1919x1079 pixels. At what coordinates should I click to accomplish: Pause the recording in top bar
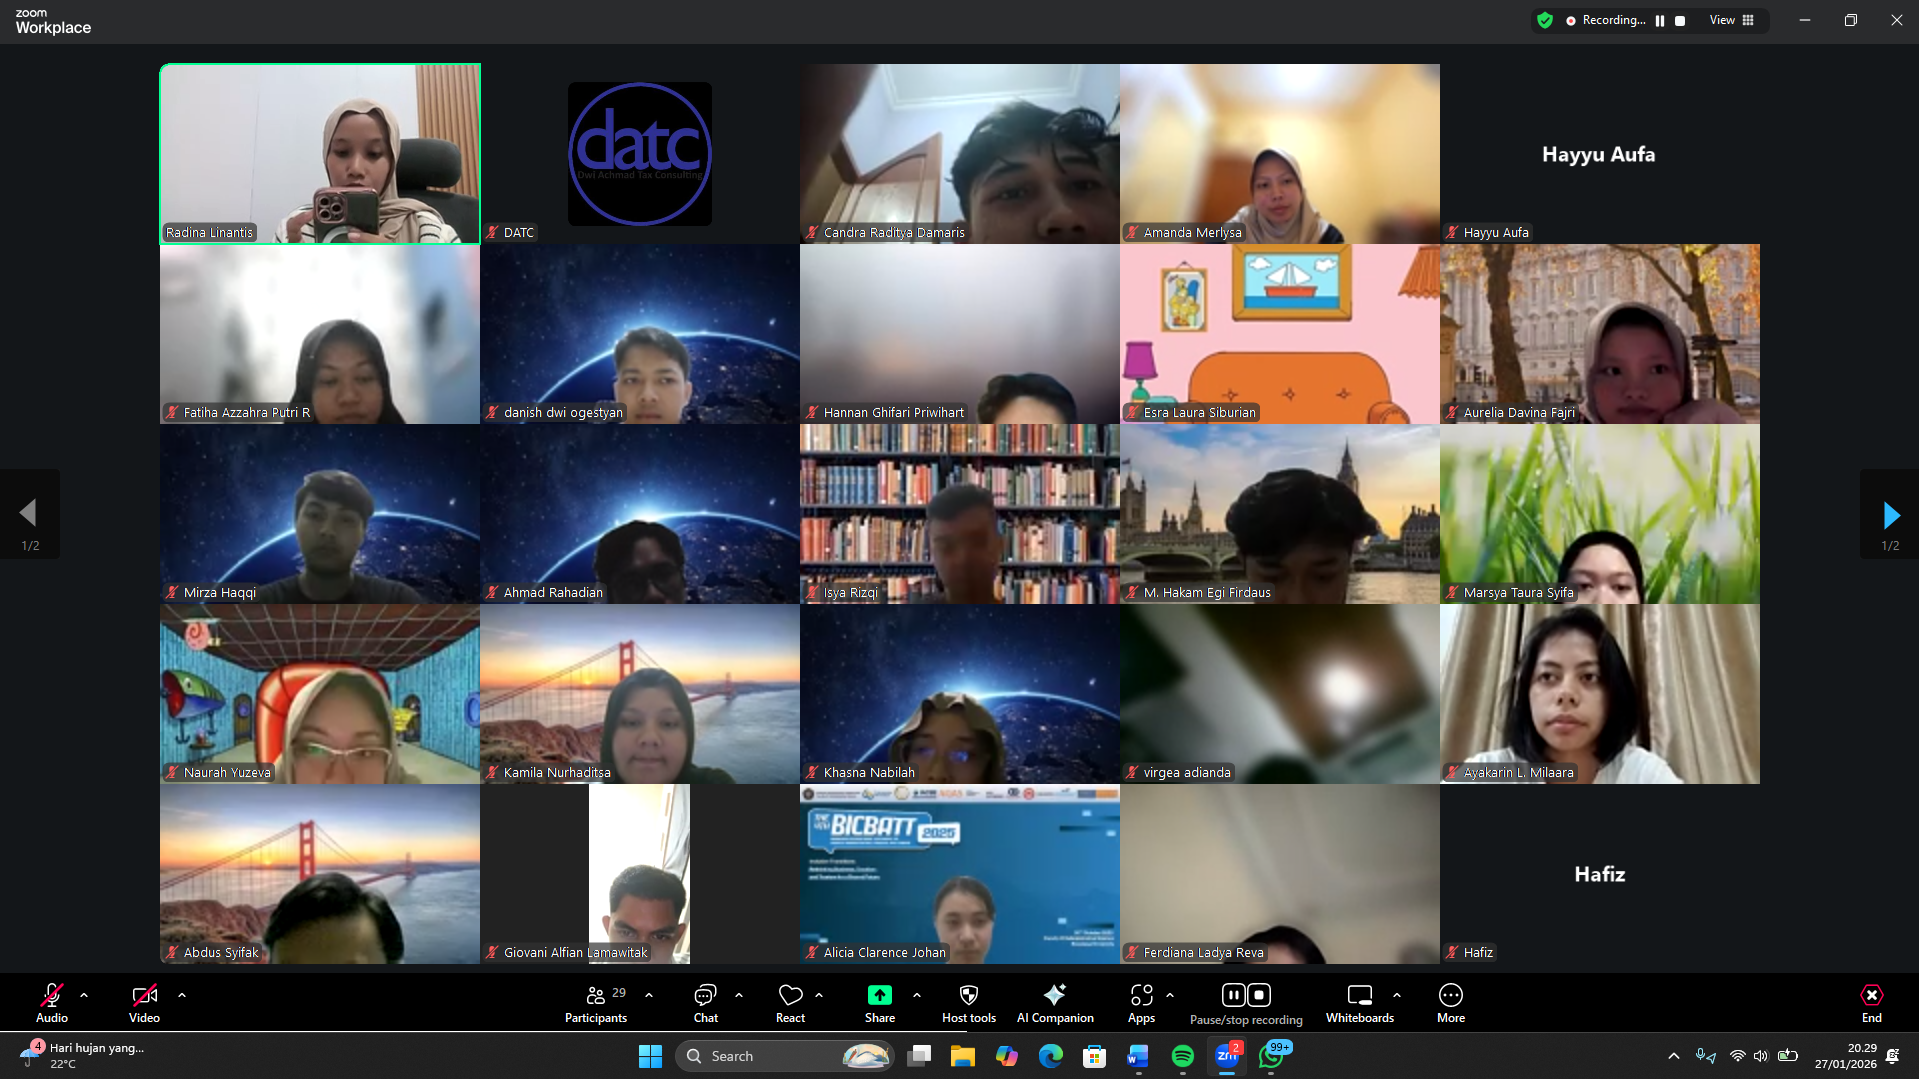(x=1660, y=21)
